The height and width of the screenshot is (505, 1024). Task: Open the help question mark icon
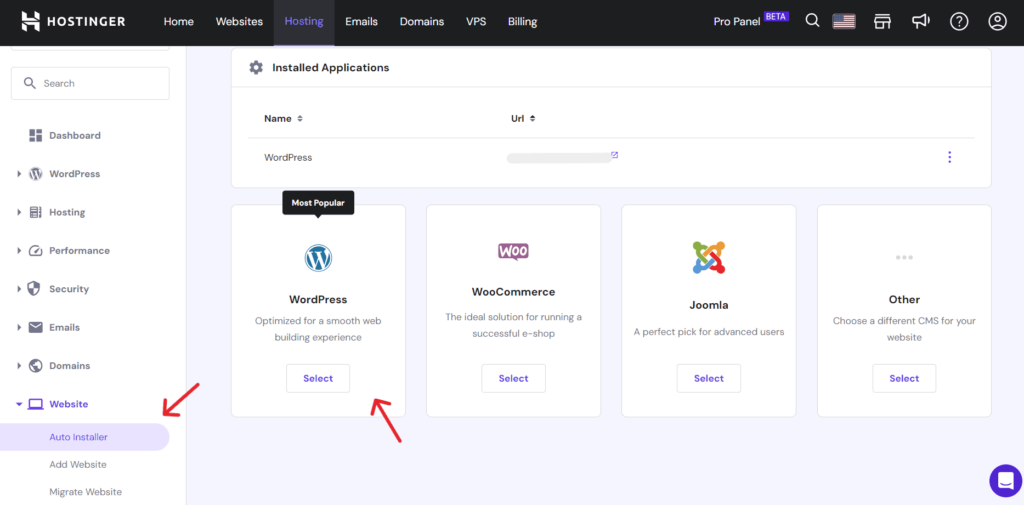959,22
